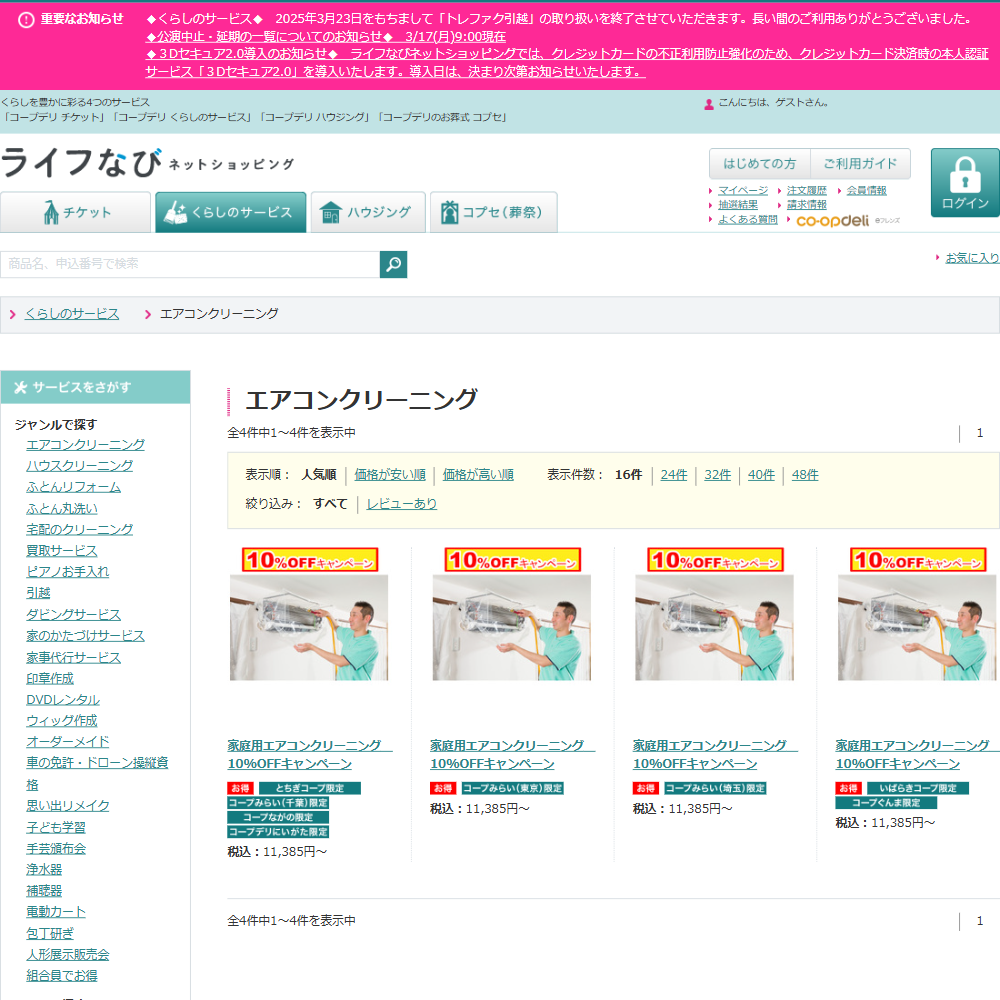This screenshot has width=1000, height=1000.
Task: Open the first air conditioner cleaning thumbnail
Action: [309, 627]
